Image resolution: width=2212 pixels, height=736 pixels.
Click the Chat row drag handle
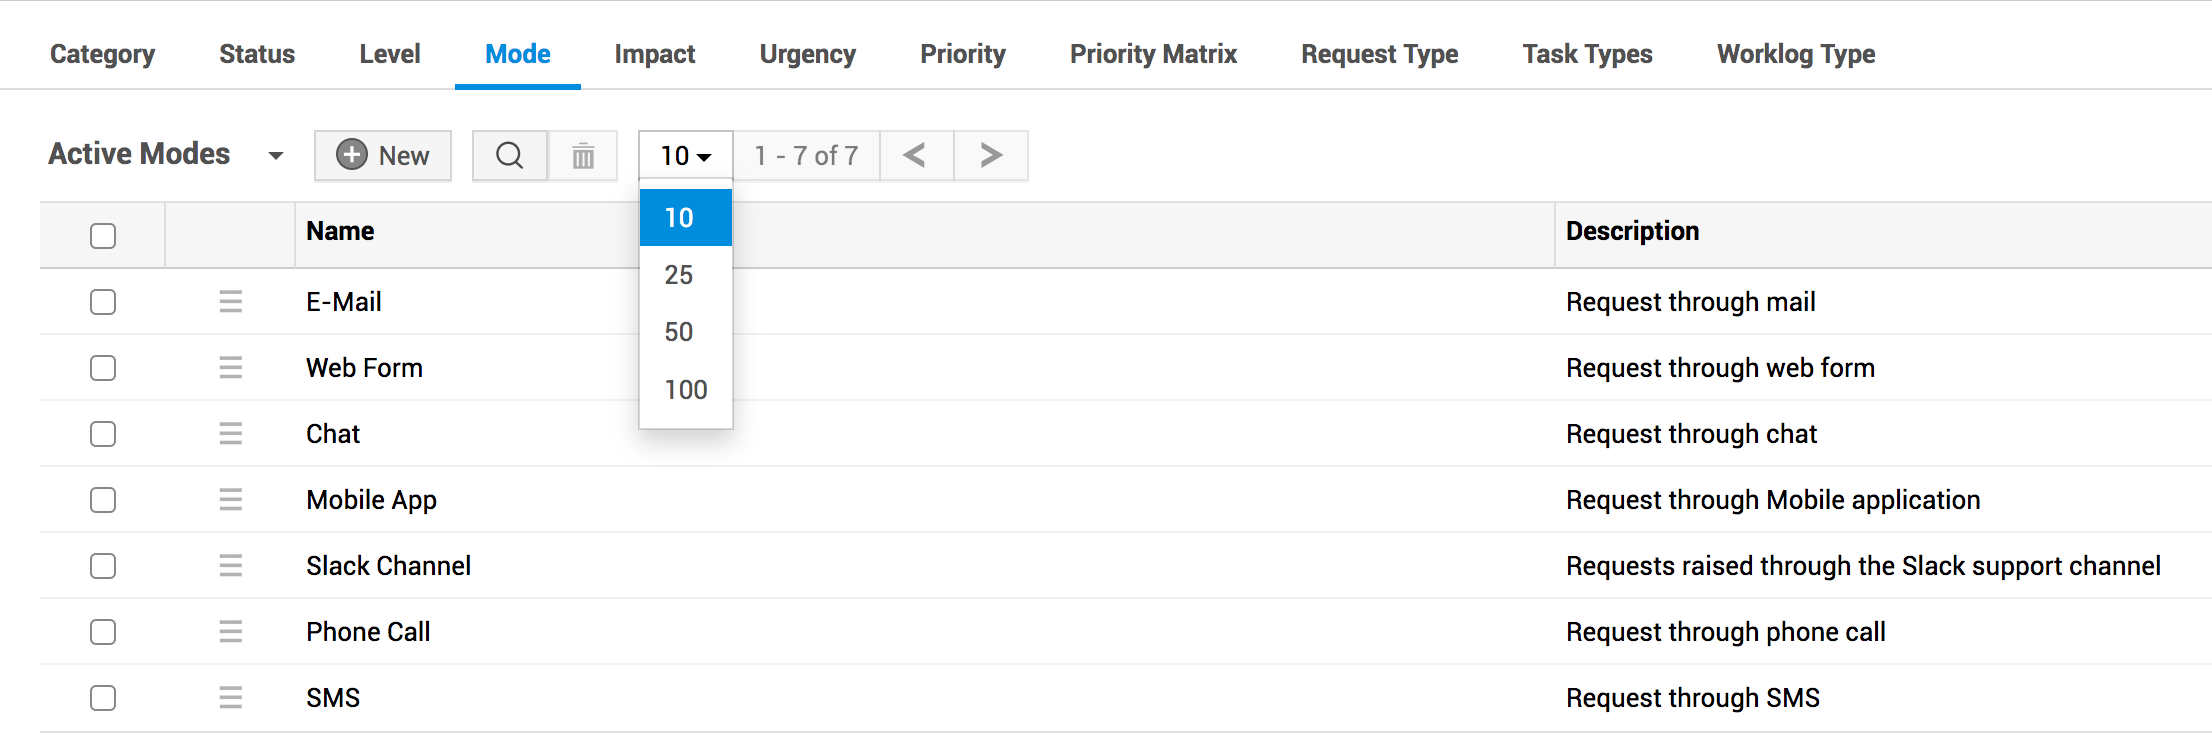231,434
